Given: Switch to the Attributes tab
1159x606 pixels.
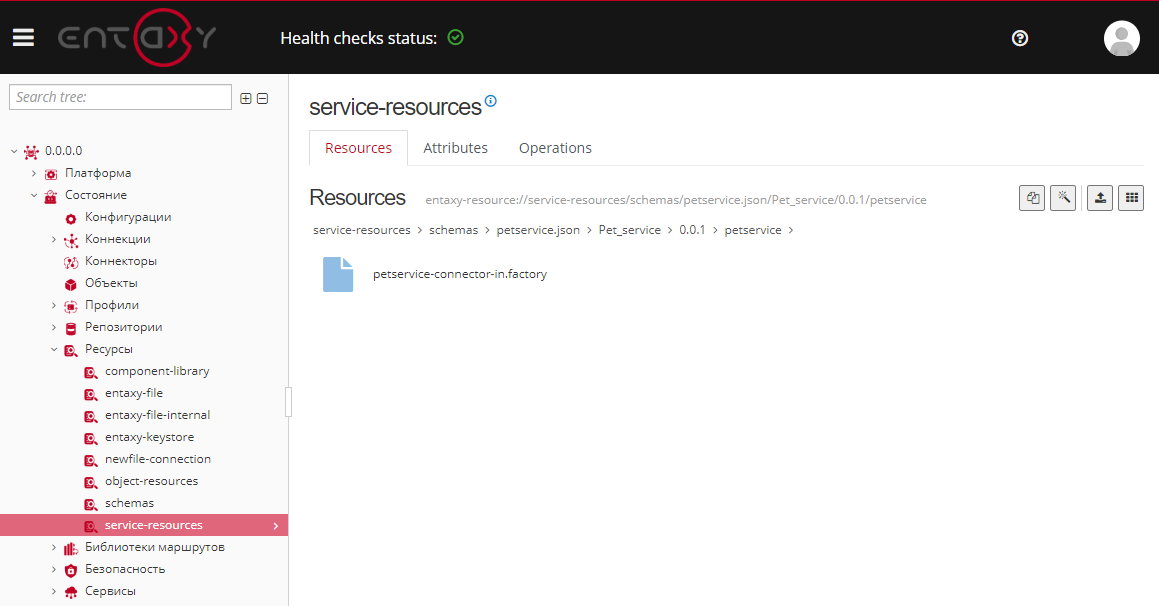Looking at the screenshot, I should coord(455,148).
